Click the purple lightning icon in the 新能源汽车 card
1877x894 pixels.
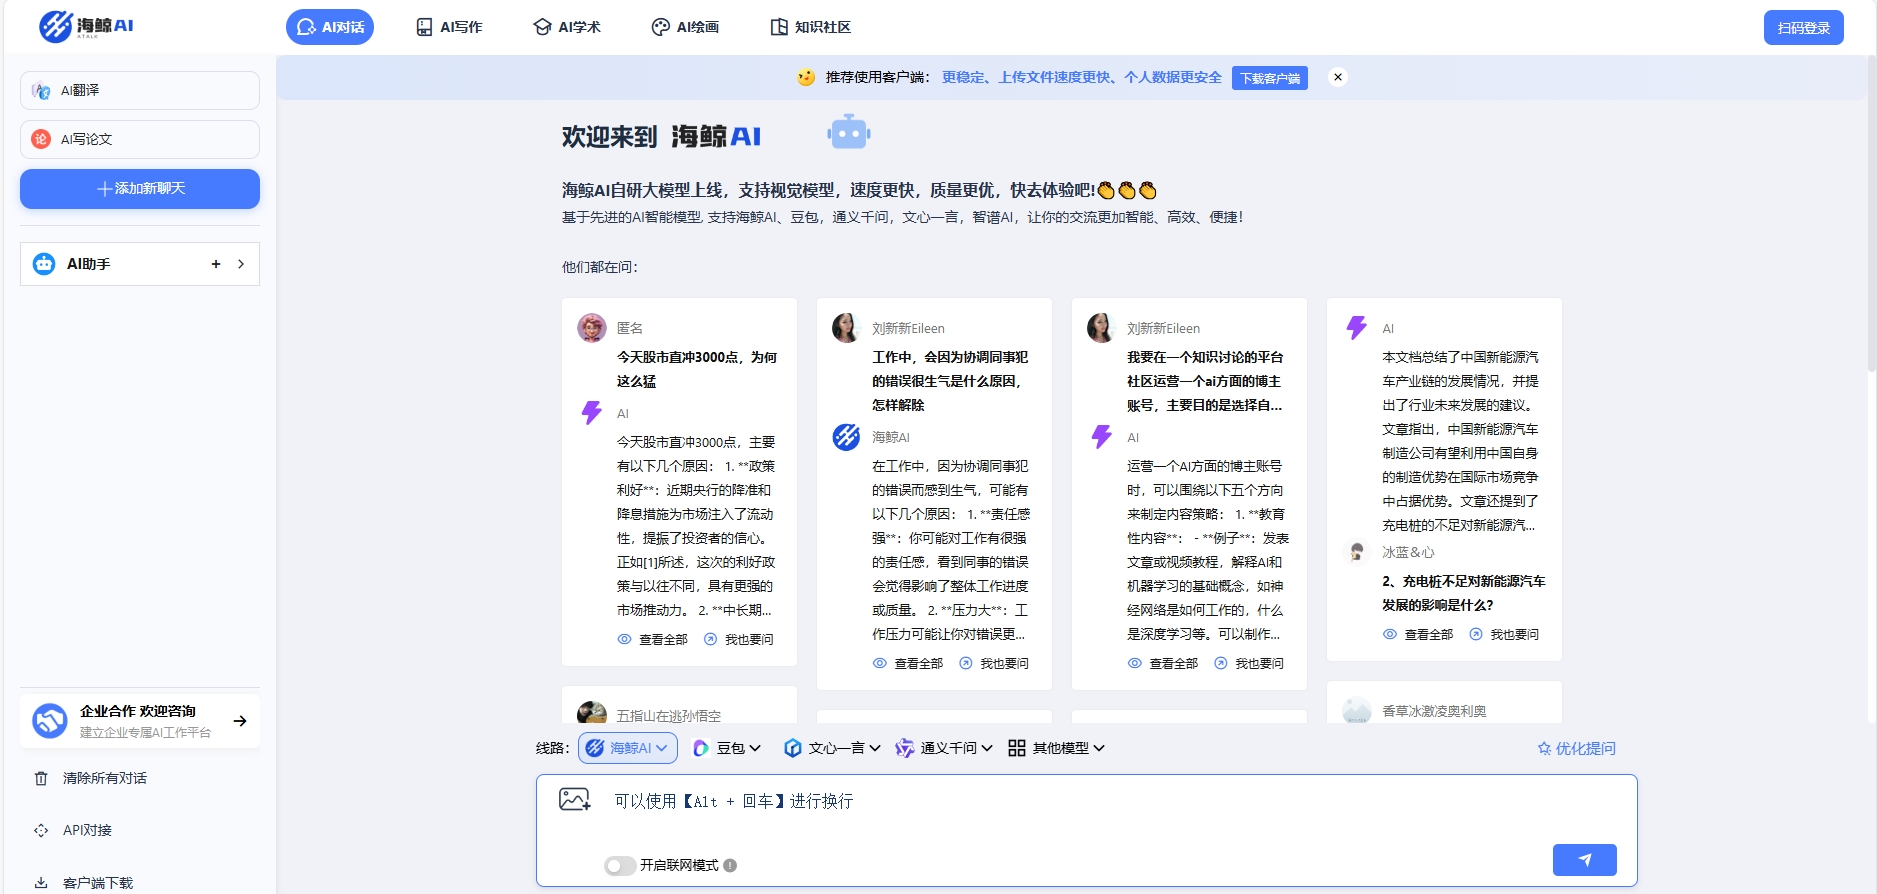click(x=1357, y=327)
